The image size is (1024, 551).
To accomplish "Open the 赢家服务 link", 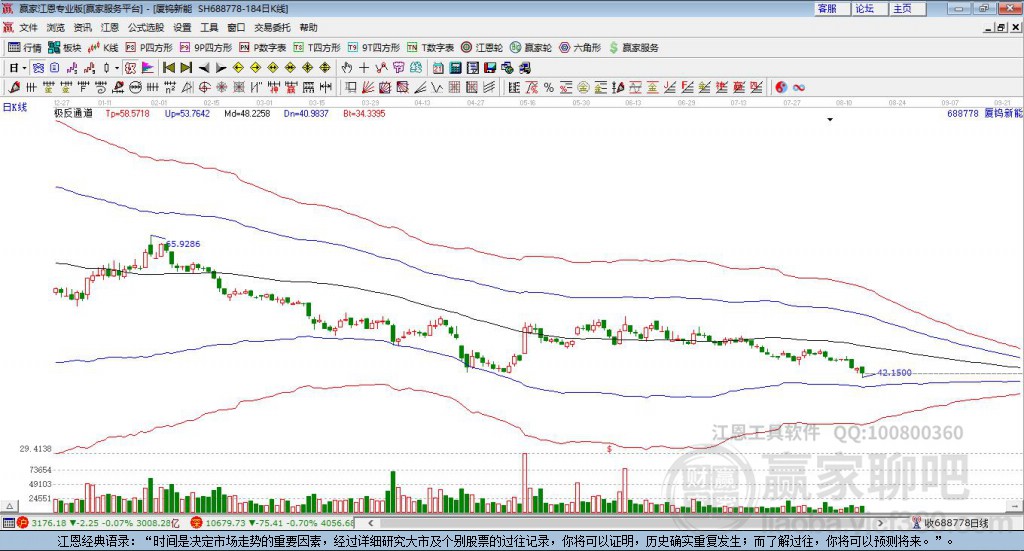I will (x=633, y=48).
